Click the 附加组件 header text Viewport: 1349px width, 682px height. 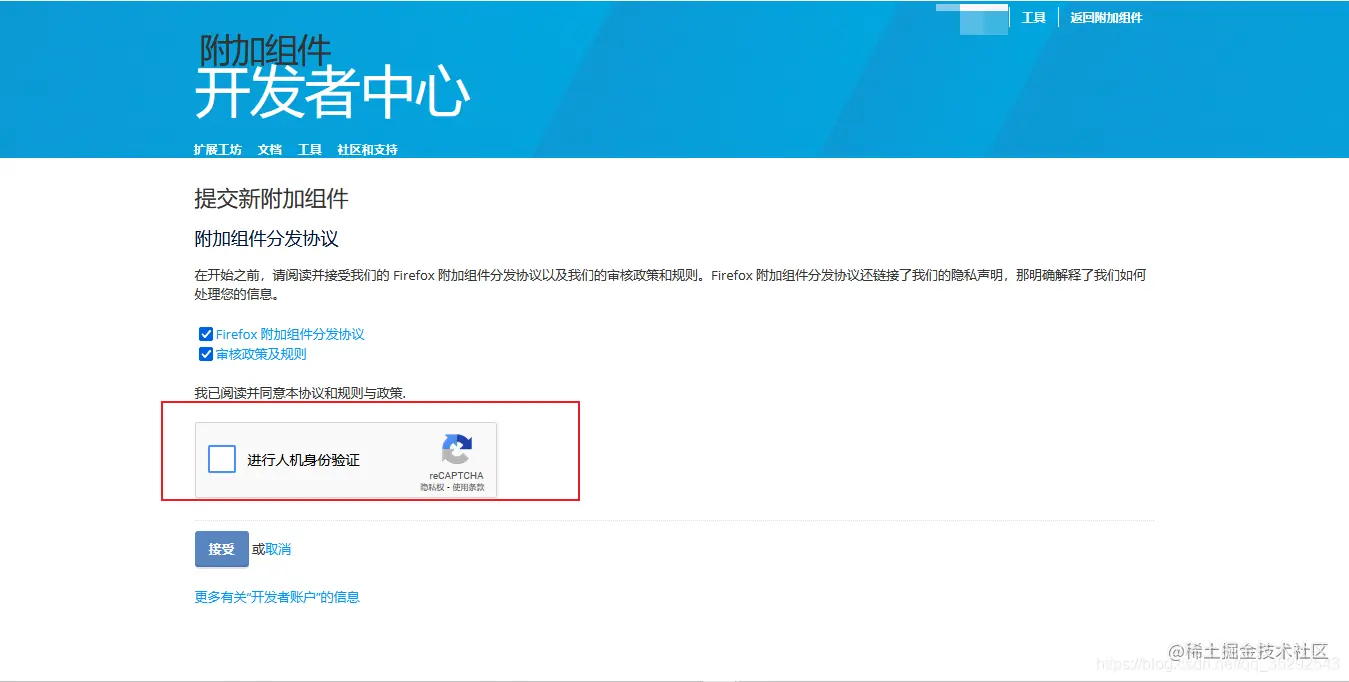click(x=265, y=50)
